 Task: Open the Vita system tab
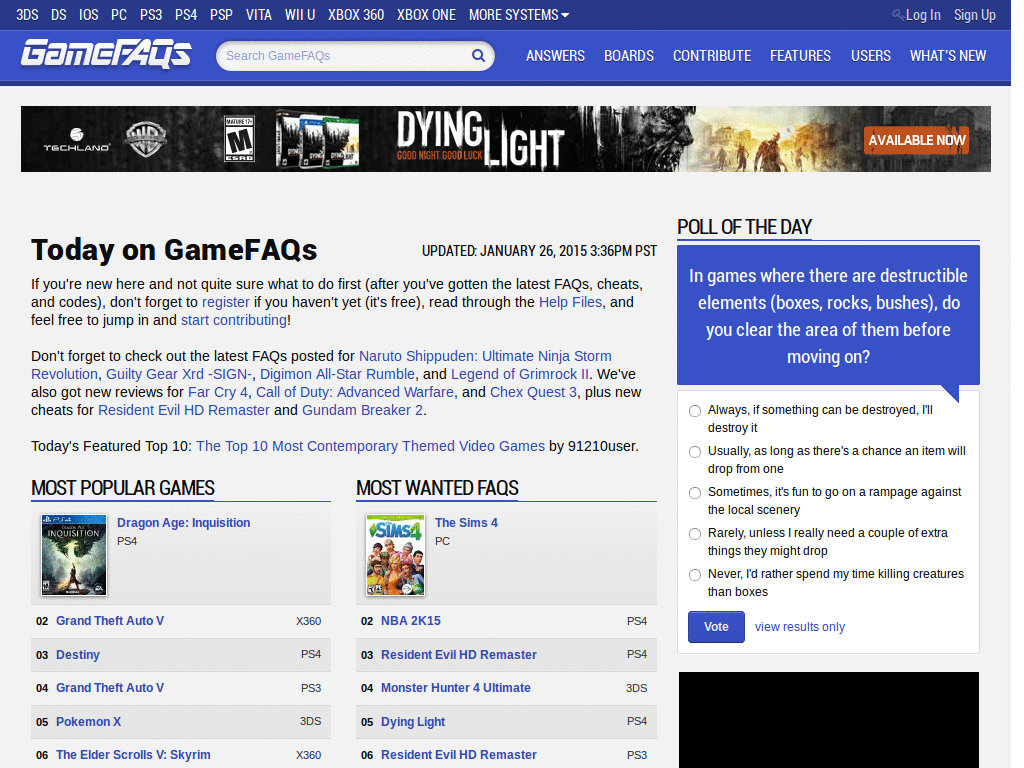click(259, 15)
